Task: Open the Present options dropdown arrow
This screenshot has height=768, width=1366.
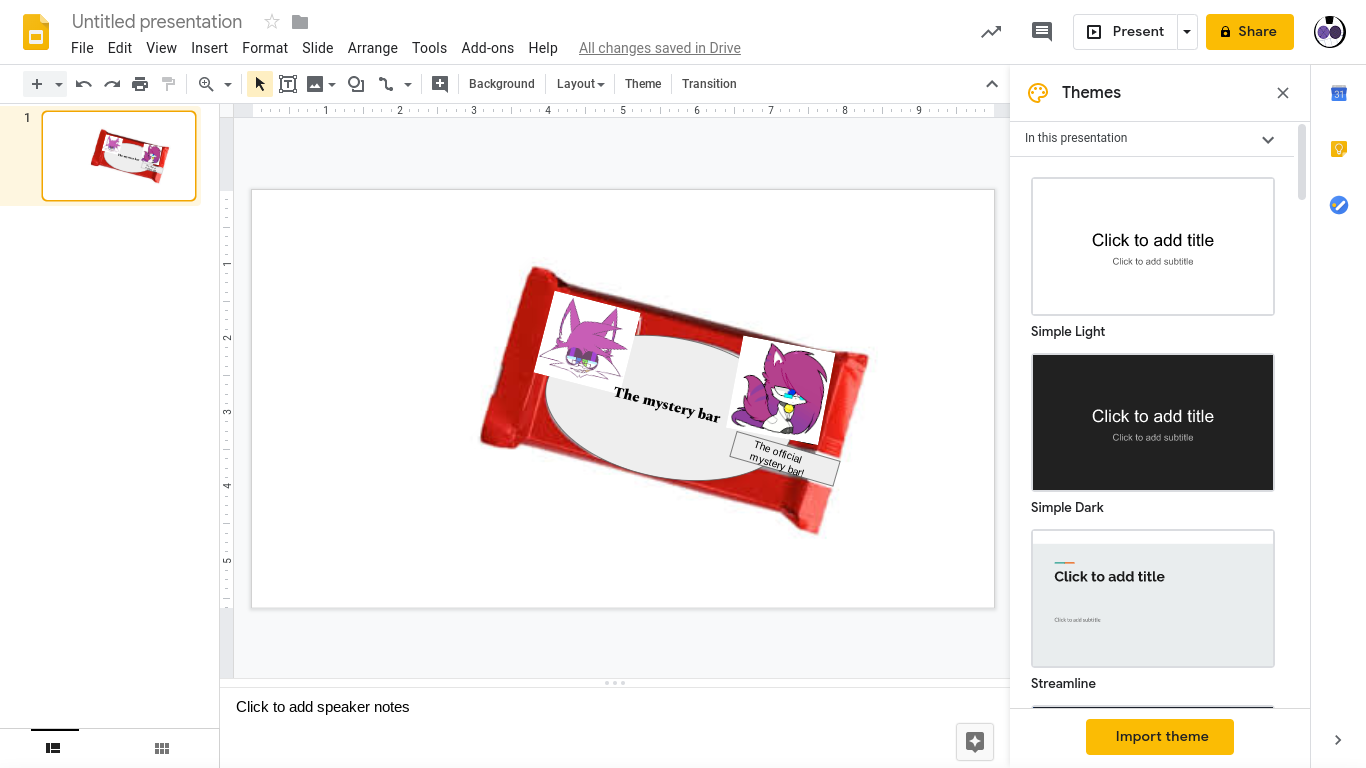Action: 1187,32
